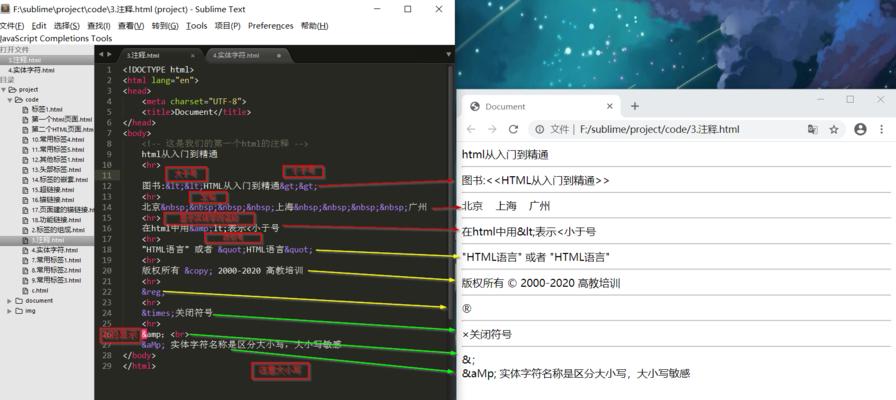Open 13.头部标签.html in sidebar

click(57, 170)
